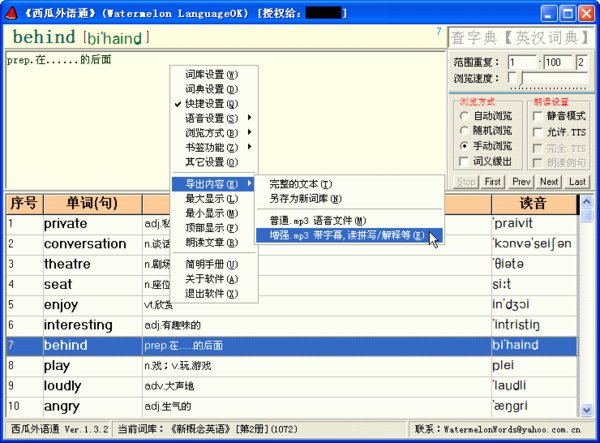Click the 查字典 dictionary search box
Screen dimensions: 600x443
520,37
